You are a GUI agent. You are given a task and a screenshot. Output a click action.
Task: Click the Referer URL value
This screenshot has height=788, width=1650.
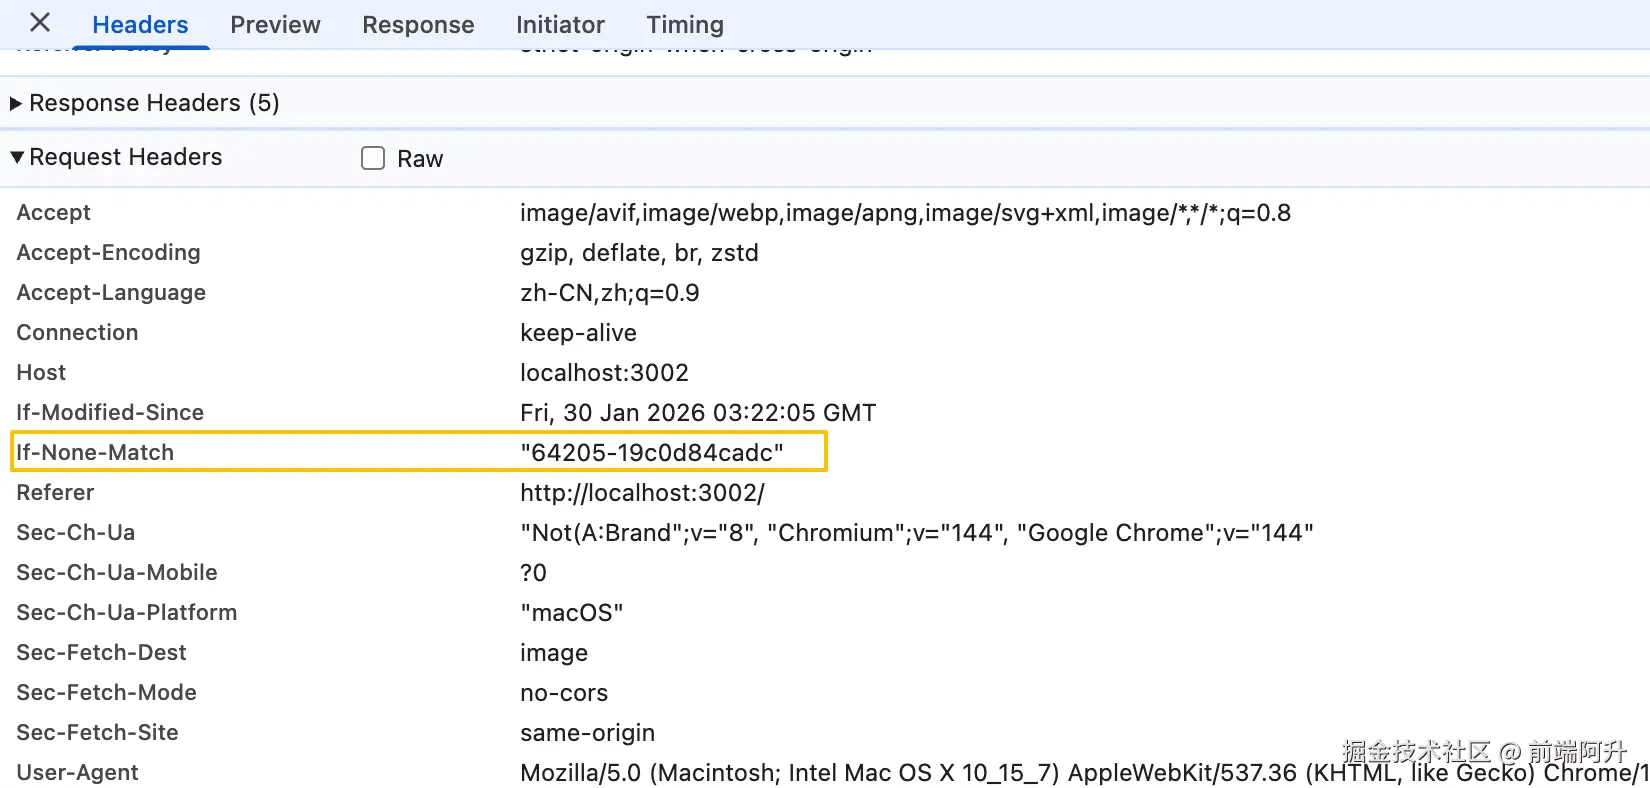click(x=642, y=492)
